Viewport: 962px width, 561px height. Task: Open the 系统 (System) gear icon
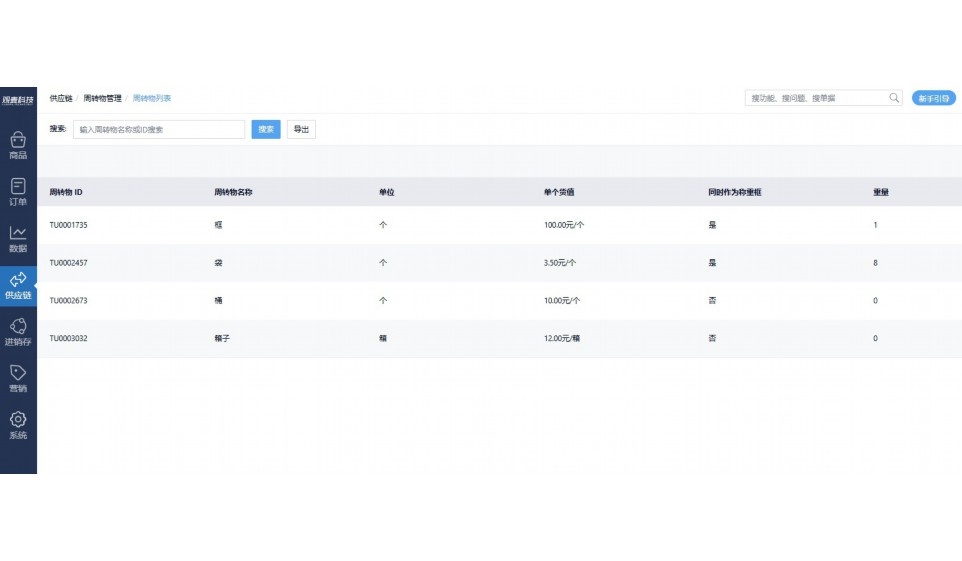(18, 420)
